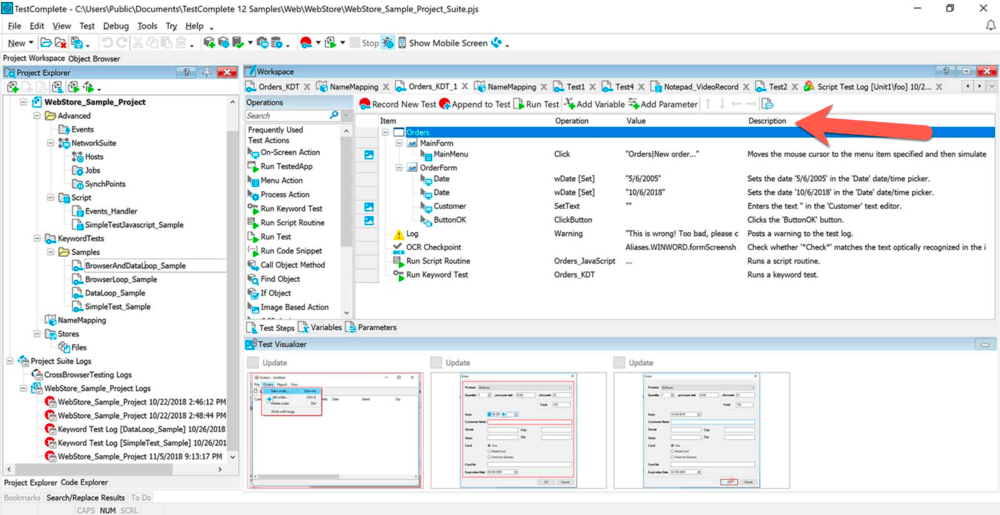Click Search/Replace Results tab
The height and width of the screenshot is (515, 1000).
(x=85, y=497)
